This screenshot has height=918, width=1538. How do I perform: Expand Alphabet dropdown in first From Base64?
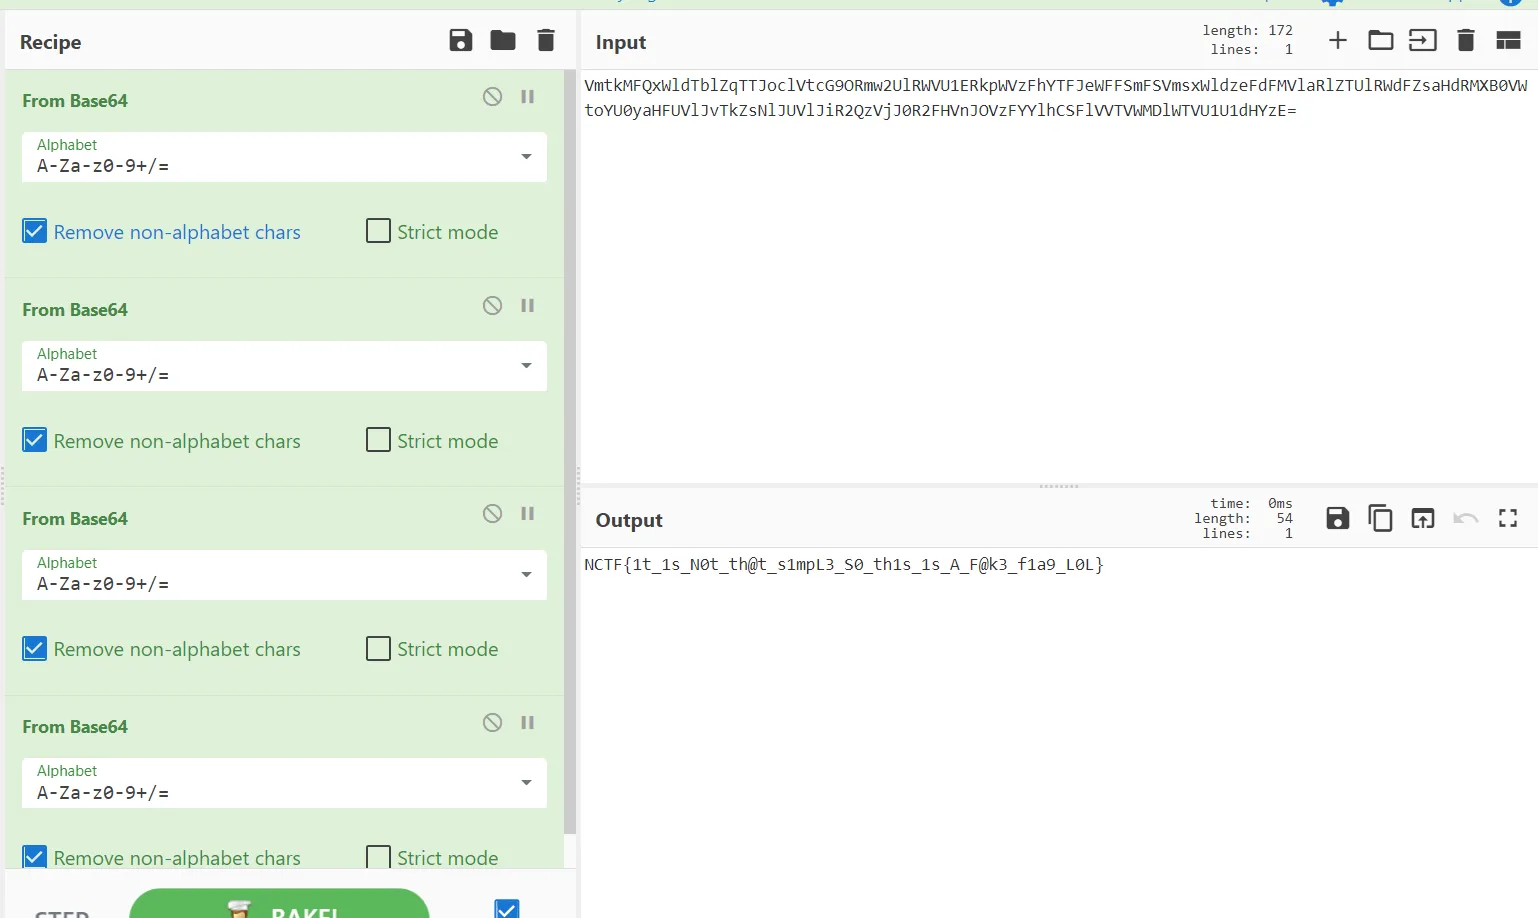coord(526,157)
